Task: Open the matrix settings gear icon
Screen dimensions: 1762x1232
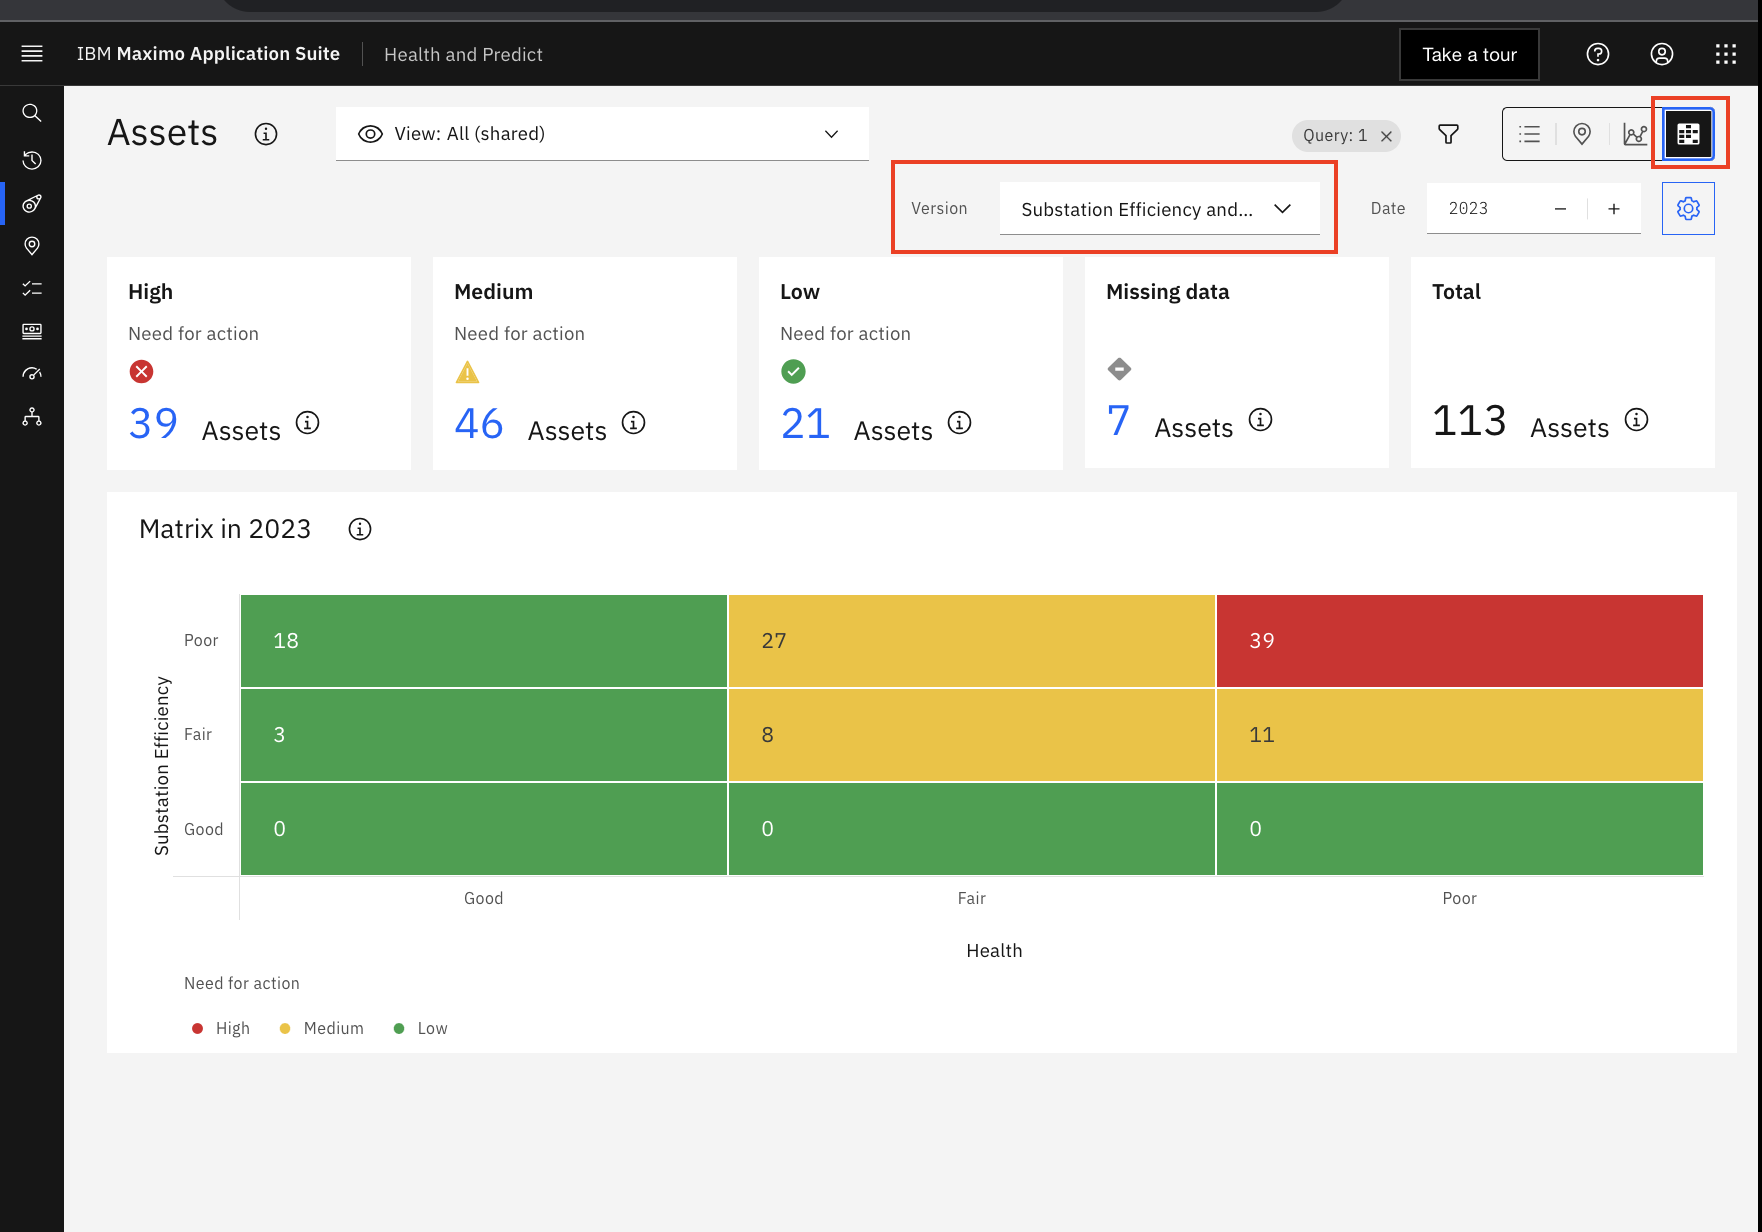Action: click(x=1688, y=208)
